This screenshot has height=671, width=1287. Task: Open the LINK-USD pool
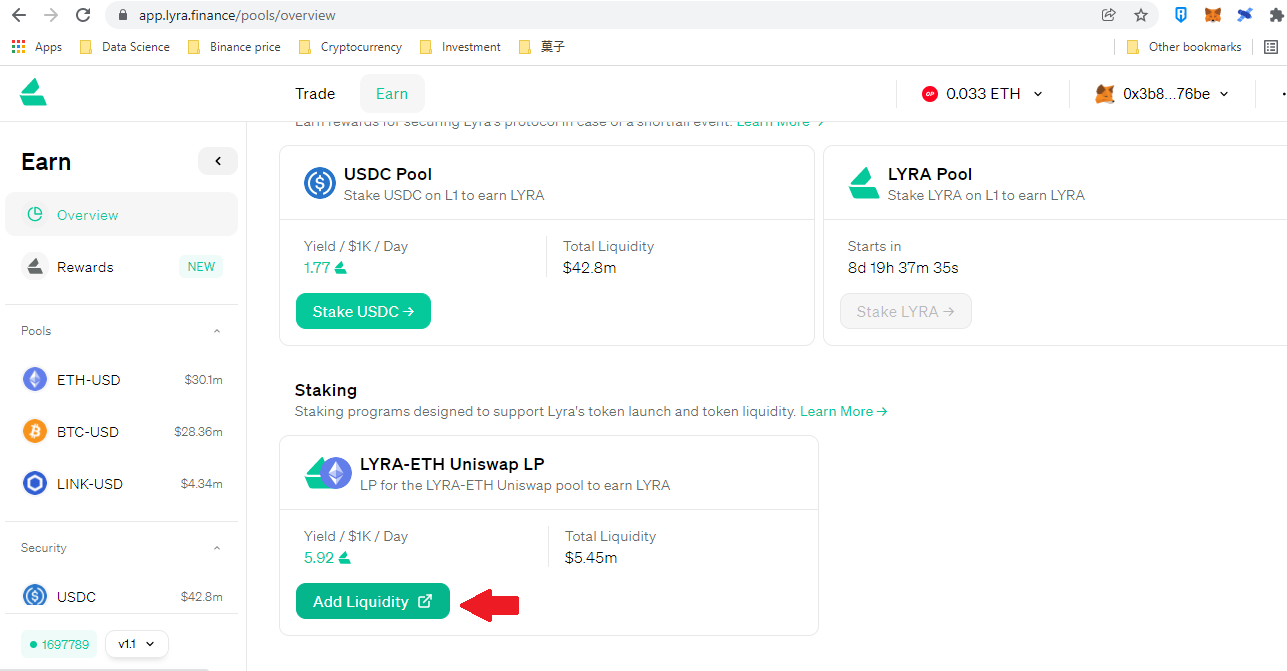[122, 483]
